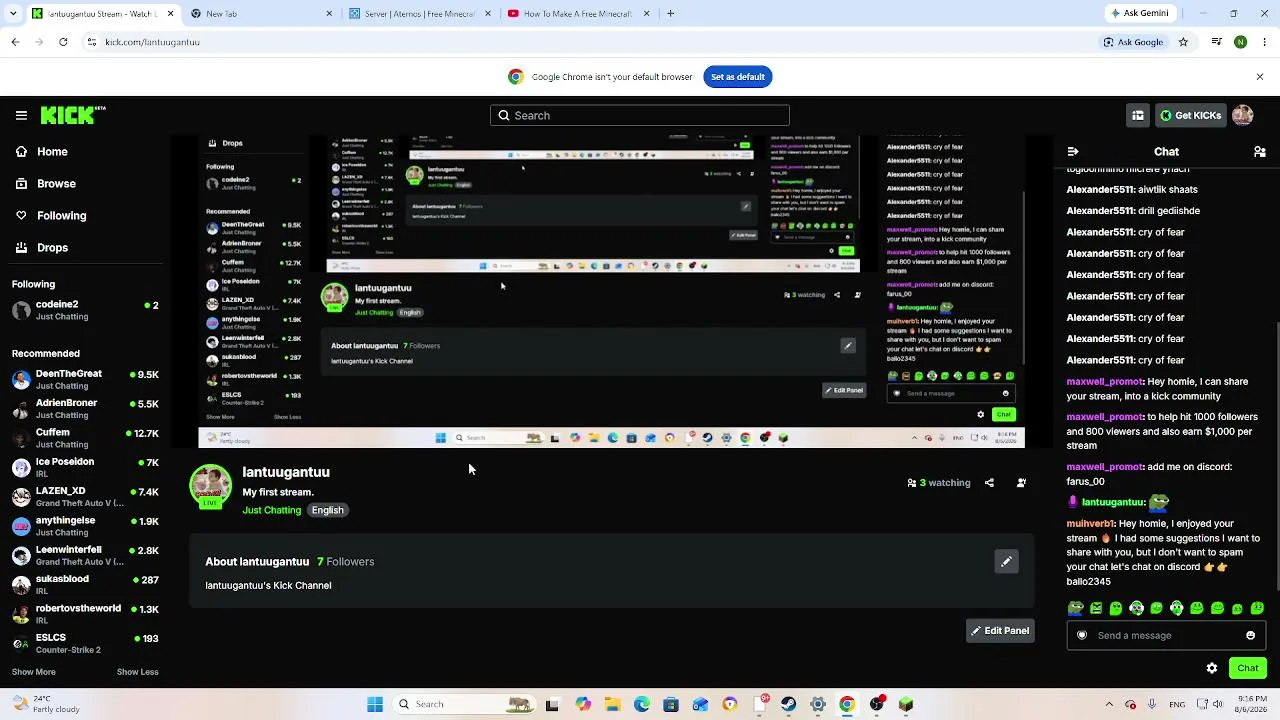Open Microsoft Edge from the taskbar
Image resolution: width=1280 pixels, height=720 pixels.
(642, 704)
